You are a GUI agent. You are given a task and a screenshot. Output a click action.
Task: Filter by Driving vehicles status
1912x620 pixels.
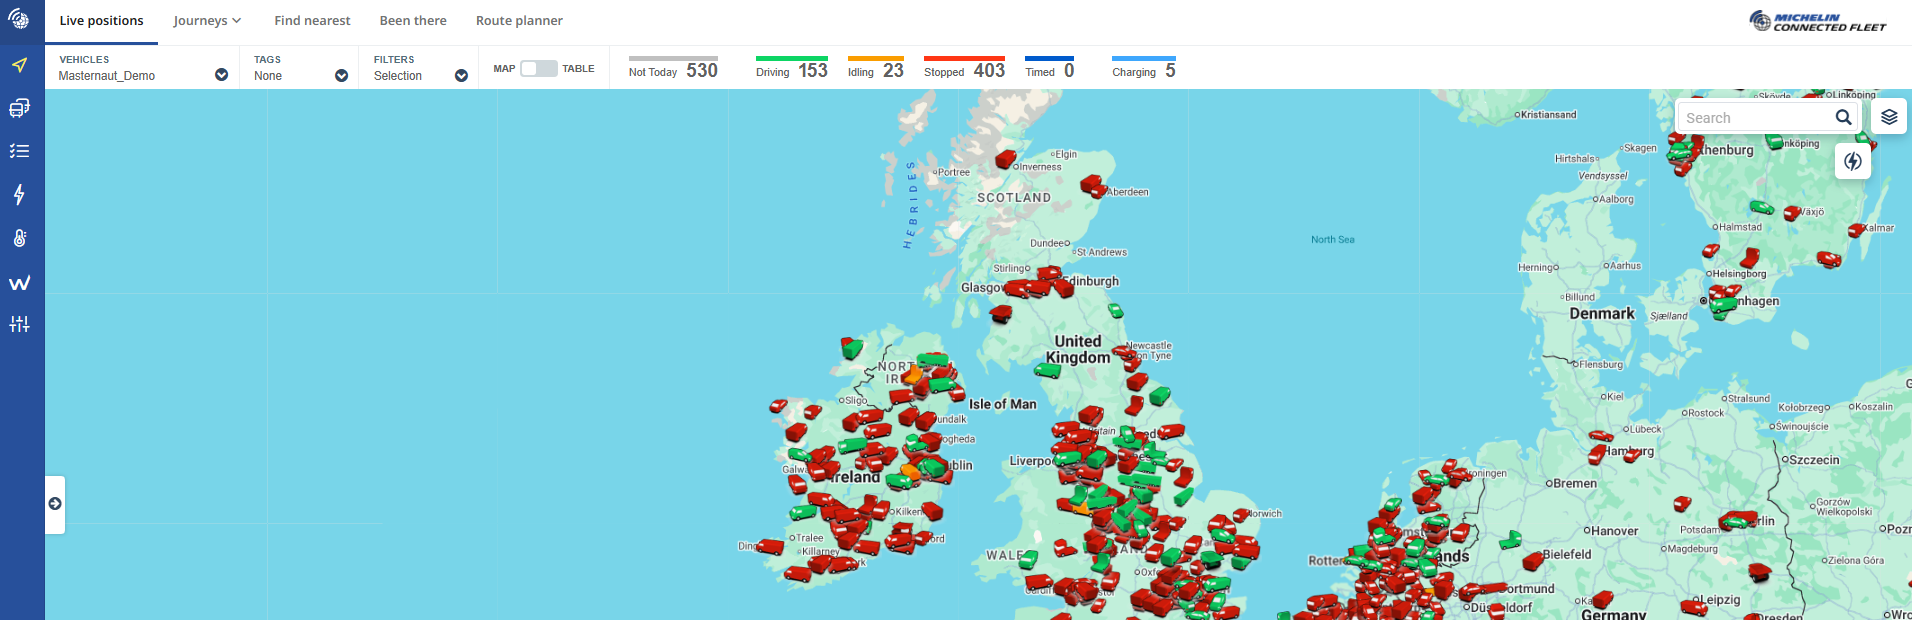click(791, 70)
